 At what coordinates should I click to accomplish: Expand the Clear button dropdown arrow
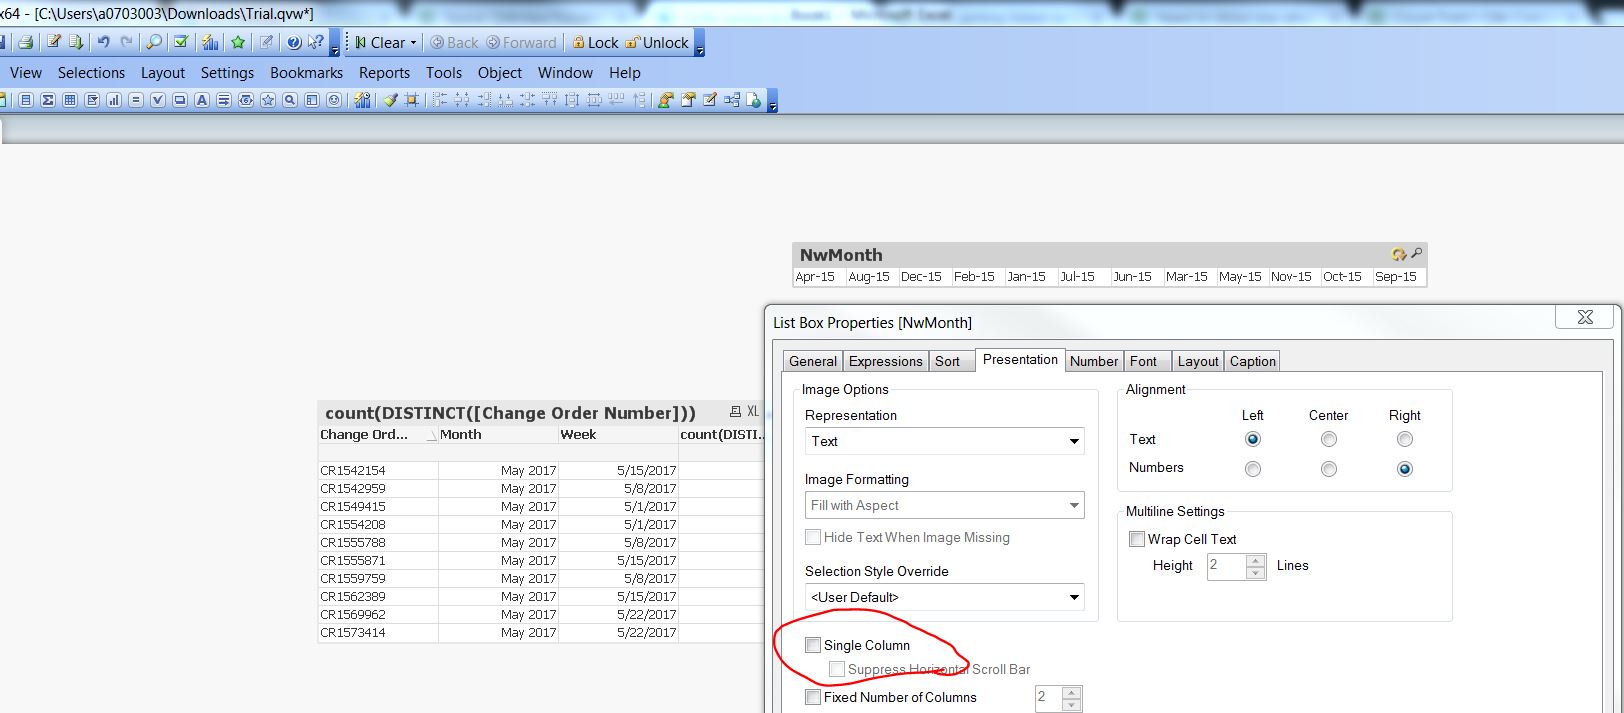coord(413,43)
